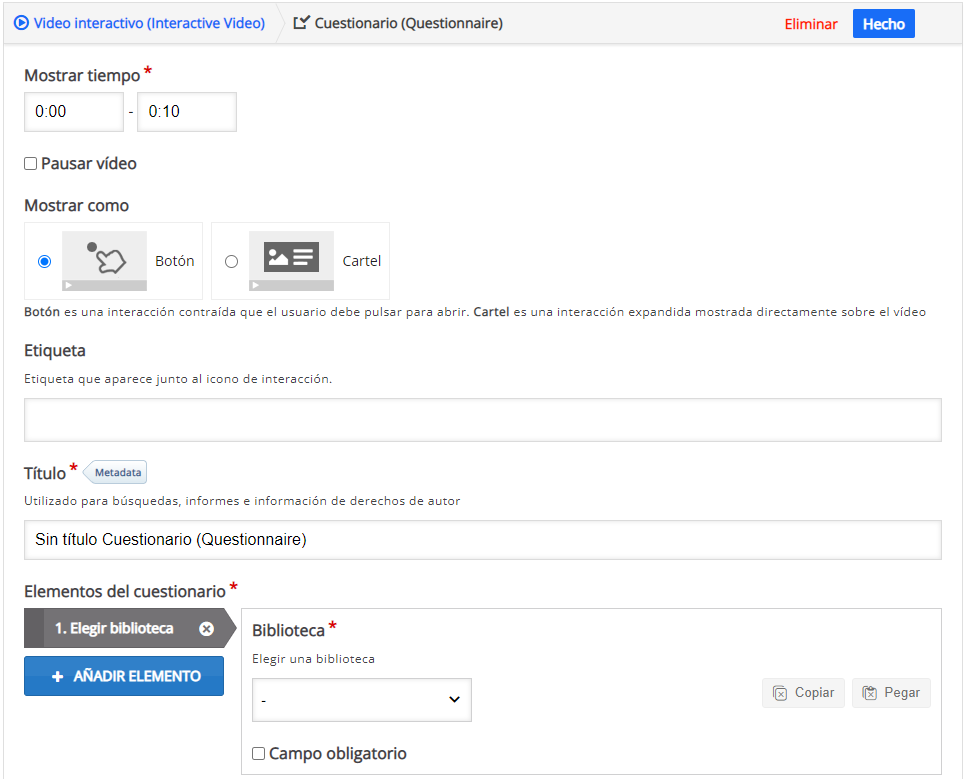The width and height of the screenshot is (966, 779).
Task: Enable the Pausar vídeo checkbox
Action: [x=31, y=164]
